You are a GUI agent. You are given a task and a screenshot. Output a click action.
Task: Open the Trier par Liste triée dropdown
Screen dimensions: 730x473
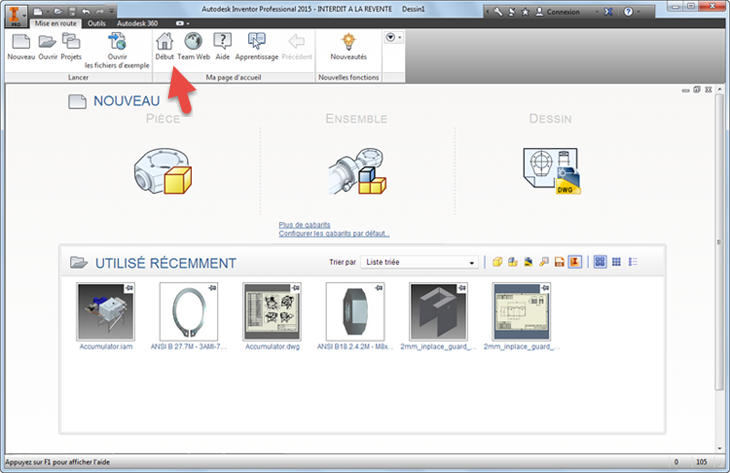(x=419, y=262)
